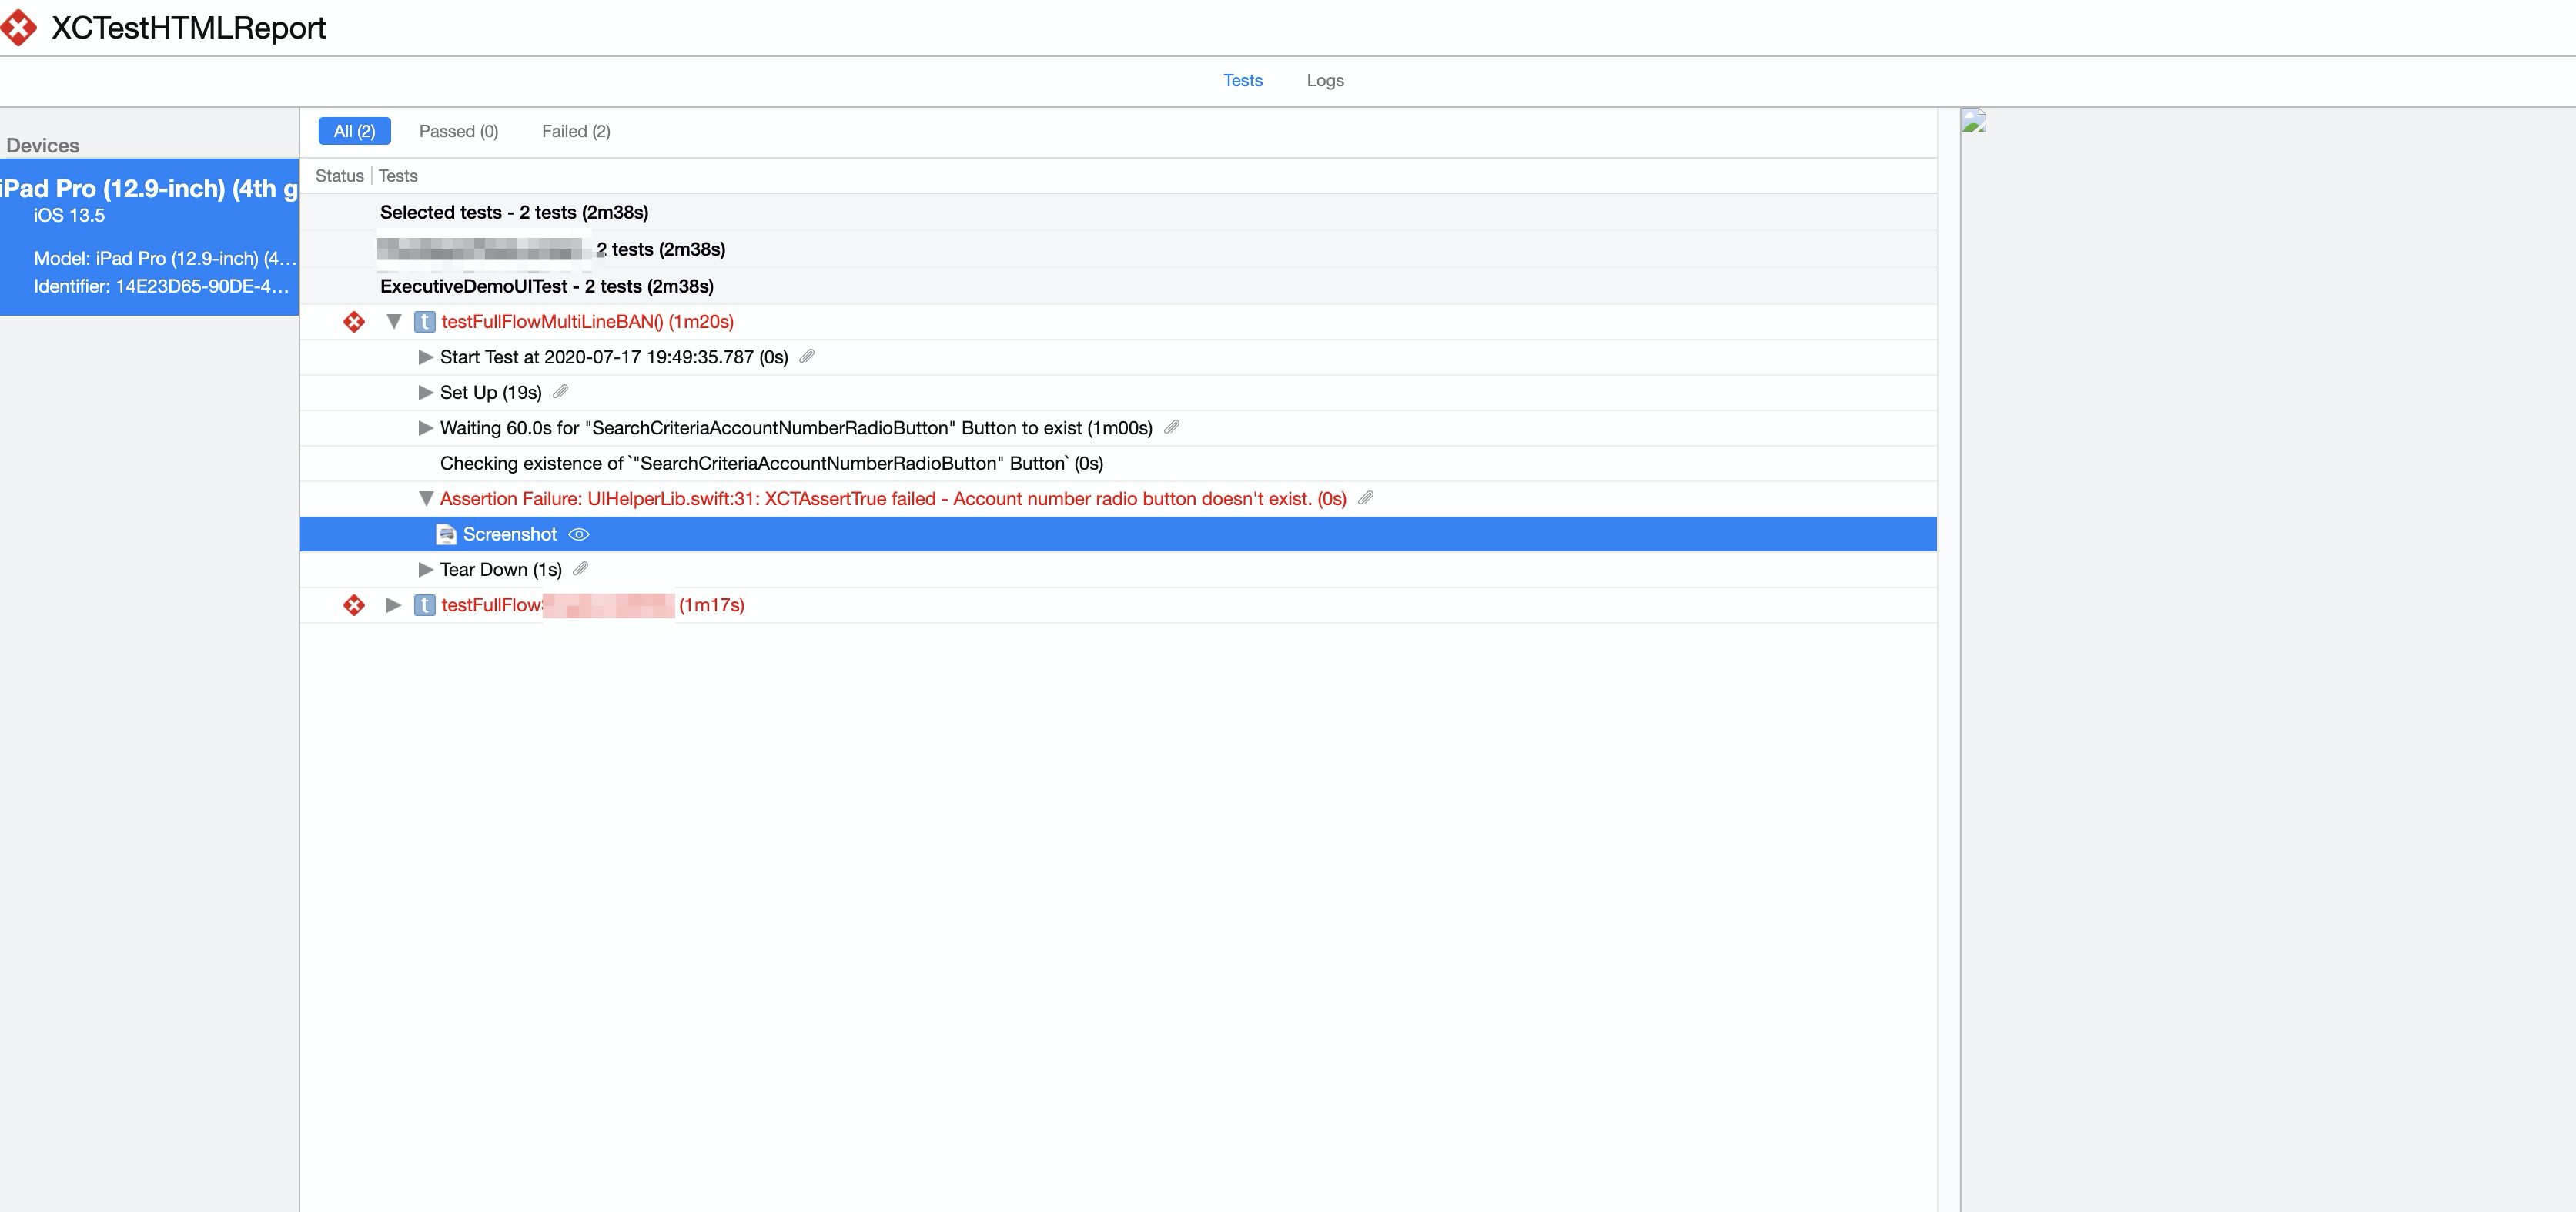Click paperclip icon beside Tear Down
Viewport: 2576px width, 1212px height.
(x=580, y=569)
